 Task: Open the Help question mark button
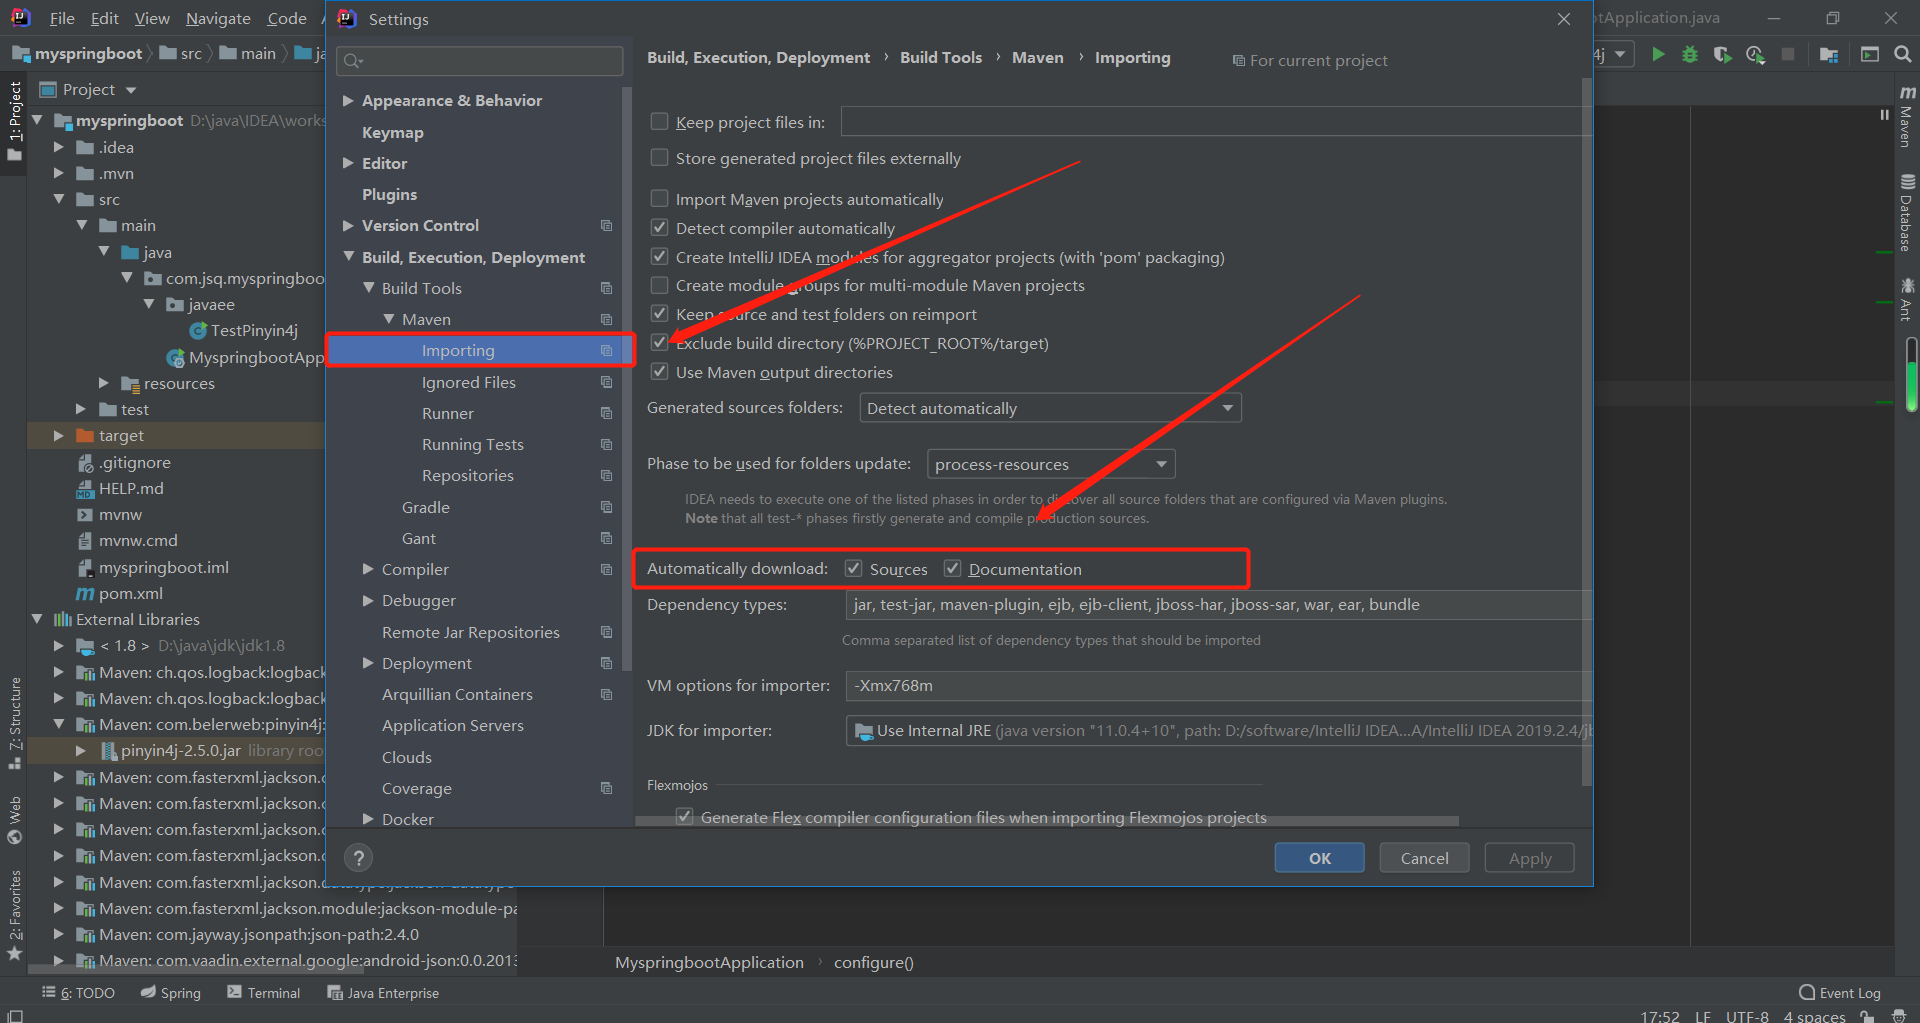tap(358, 857)
